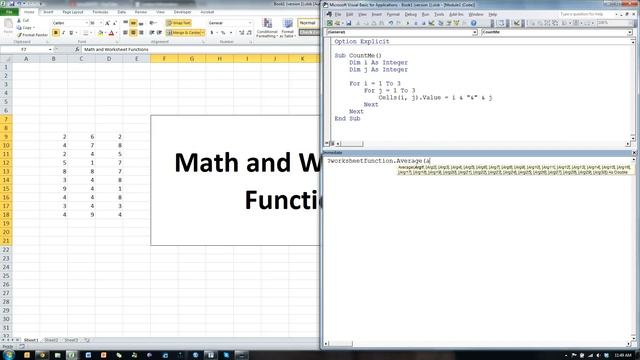Image resolution: width=640 pixels, height=360 pixels.
Task: Open Debug menu in VBA editor
Action: tap(410, 14)
